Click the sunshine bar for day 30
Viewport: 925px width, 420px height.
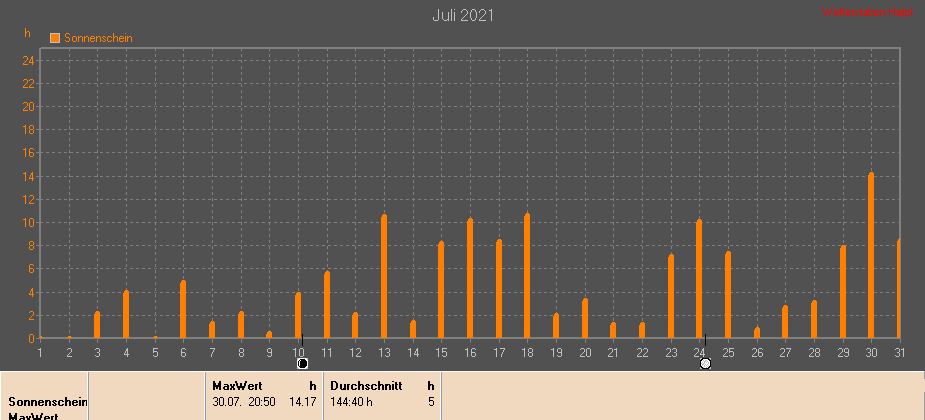coord(871,255)
